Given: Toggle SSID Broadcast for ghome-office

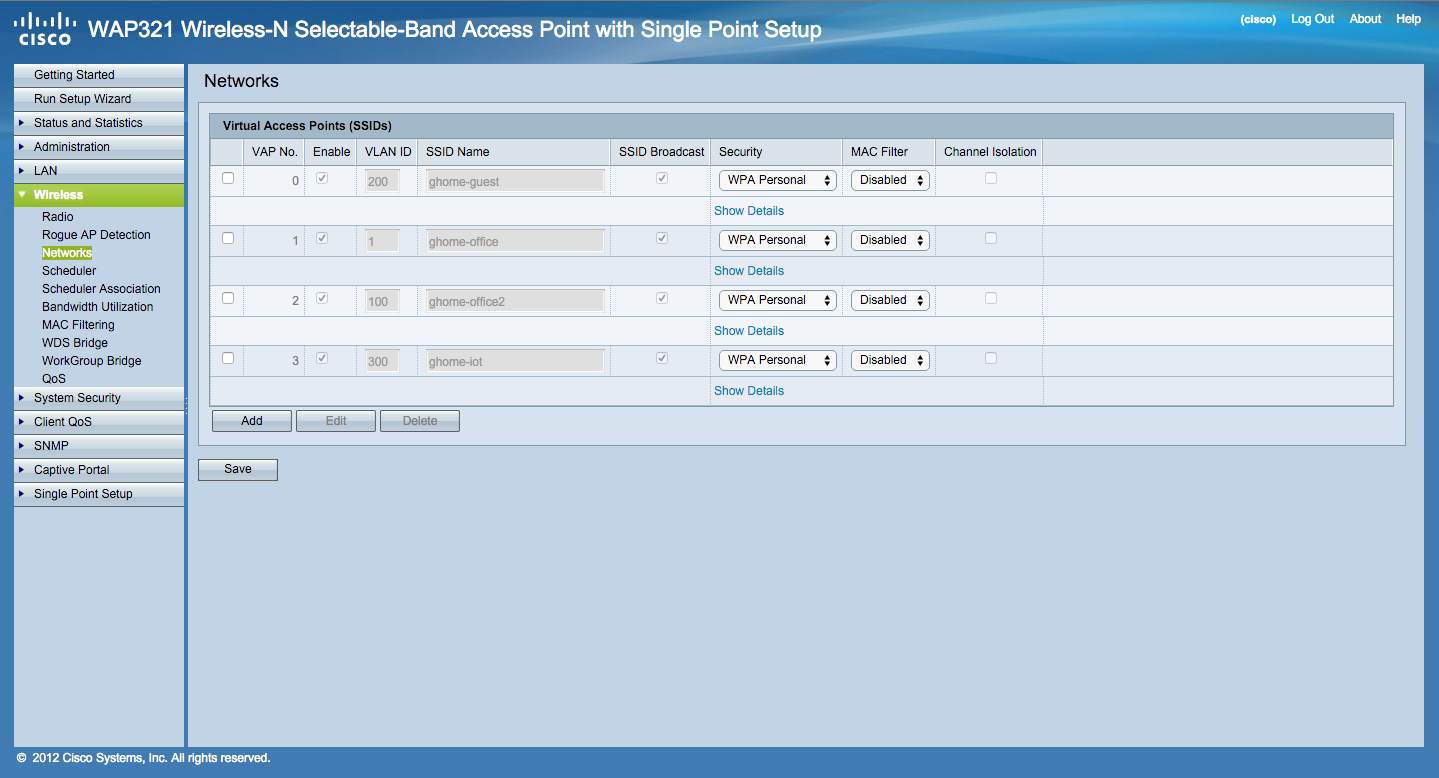Looking at the screenshot, I should click(x=662, y=238).
